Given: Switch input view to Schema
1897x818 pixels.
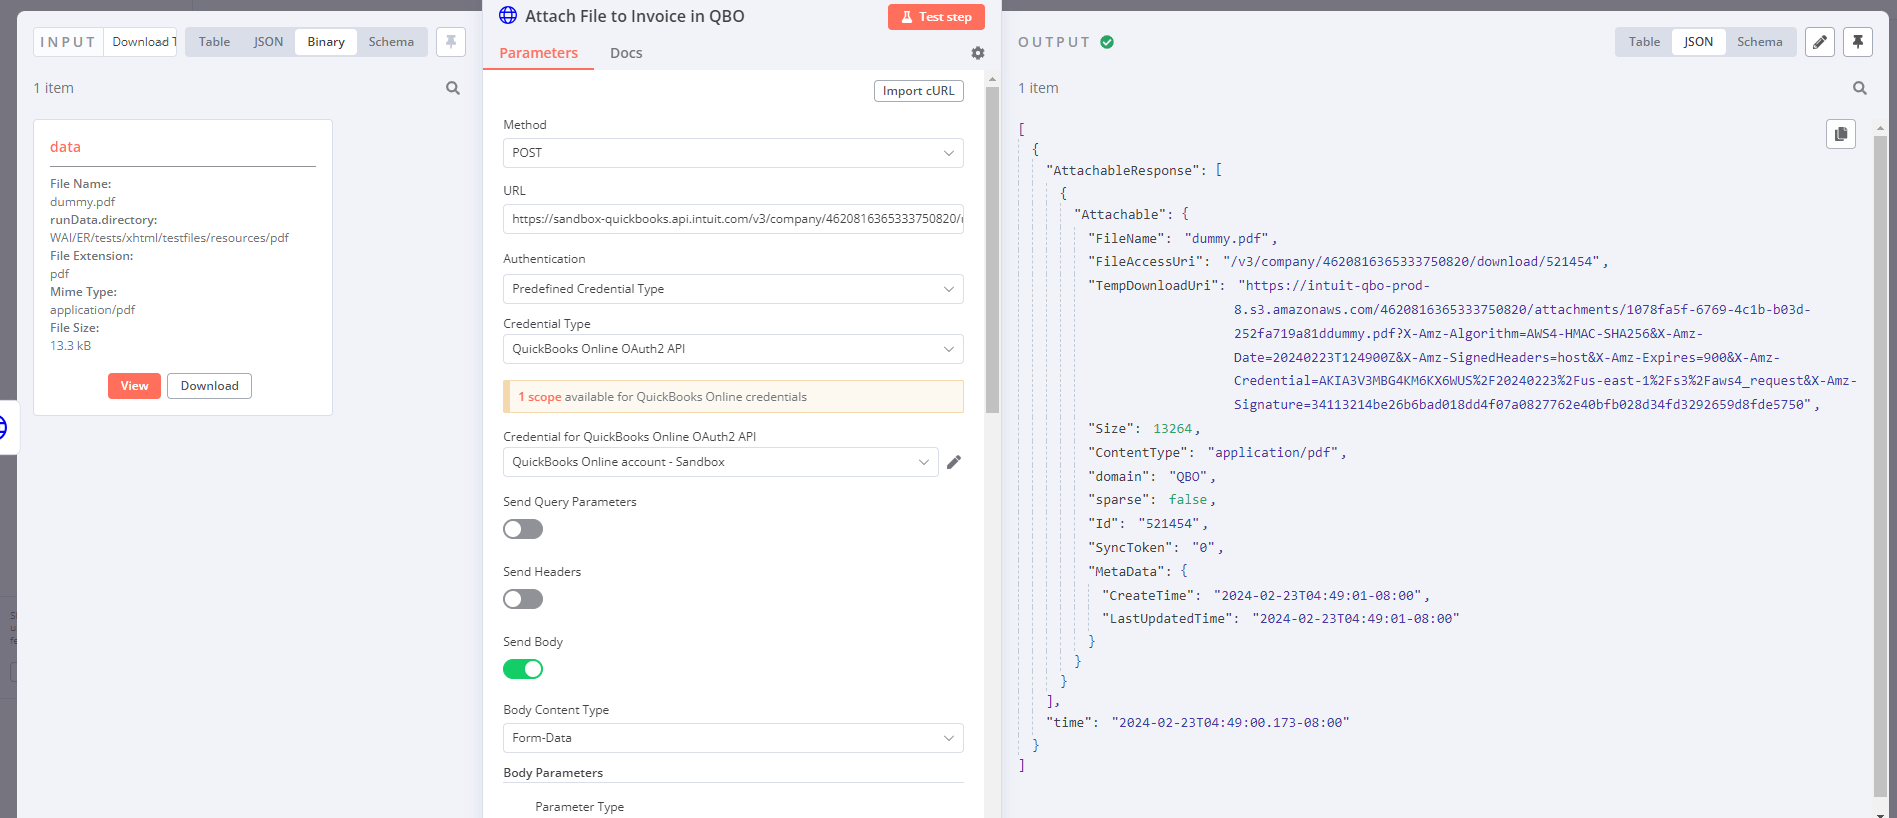Looking at the screenshot, I should tap(391, 42).
